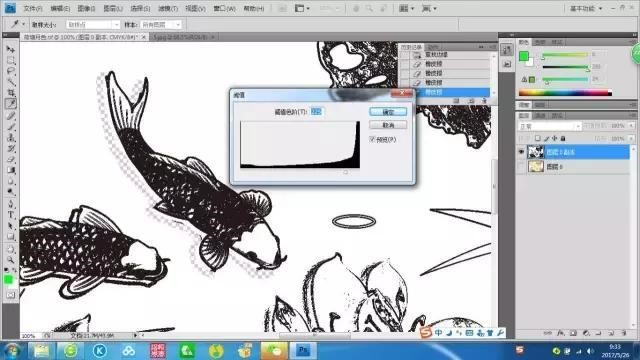Click the 确定 OK button in Threshold dialog

point(388,112)
